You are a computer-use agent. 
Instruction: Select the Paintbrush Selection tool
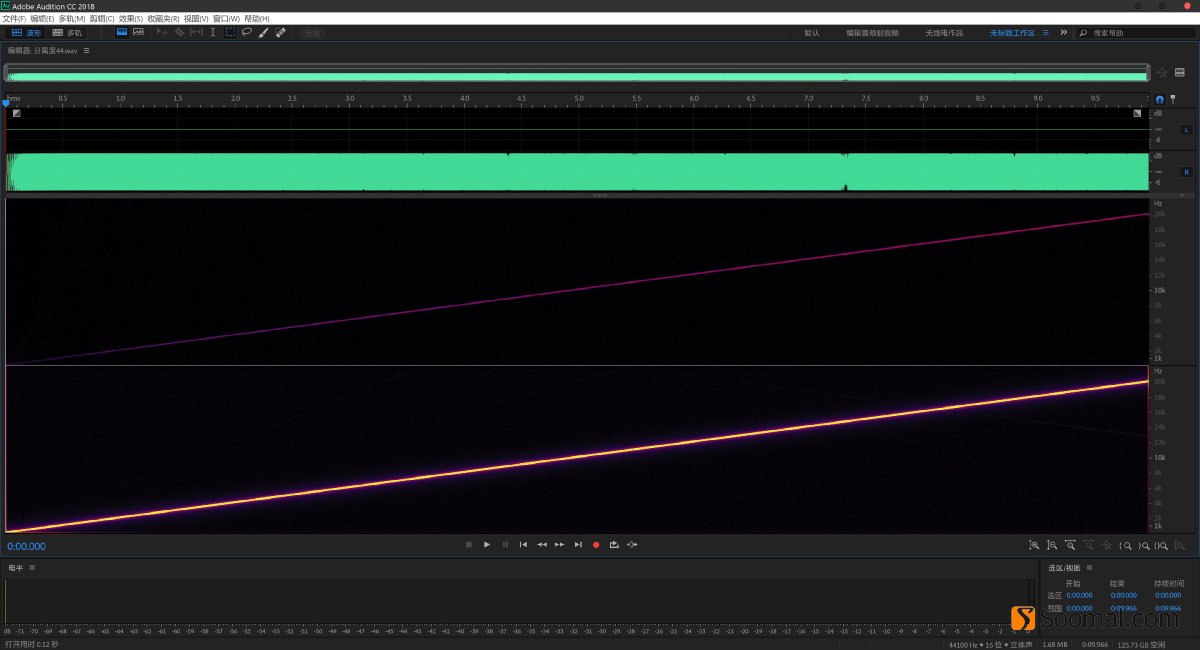pos(263,32)
